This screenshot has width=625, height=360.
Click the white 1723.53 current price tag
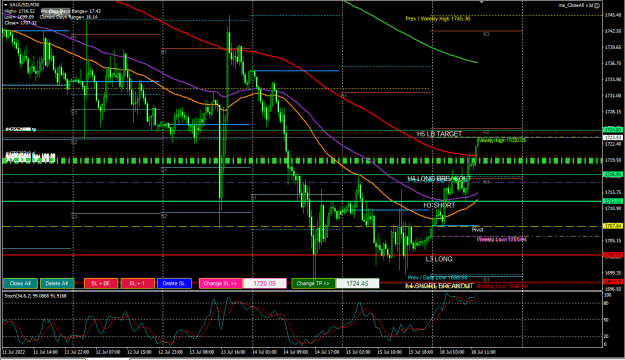tap(613, 138)
